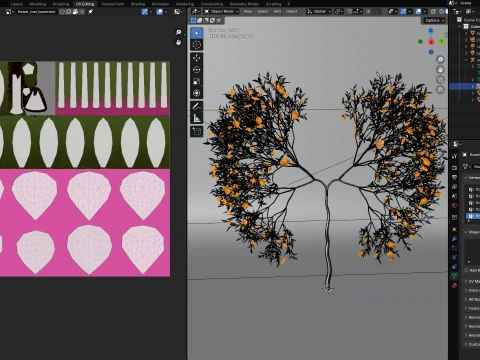480x360 pixels.
Task: Open the Object properties tab (orange square)
Action: (454, 229)
